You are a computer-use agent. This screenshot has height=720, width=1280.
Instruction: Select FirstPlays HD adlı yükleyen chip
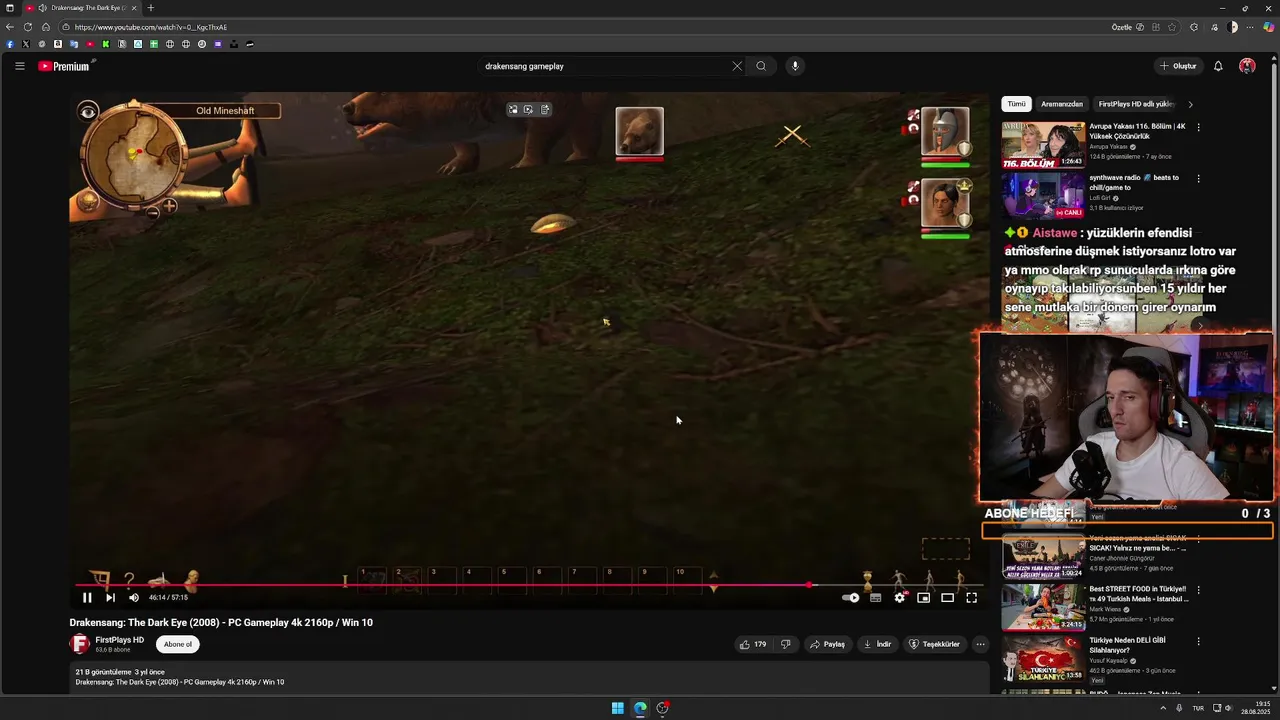click(x=1136, y=104)
